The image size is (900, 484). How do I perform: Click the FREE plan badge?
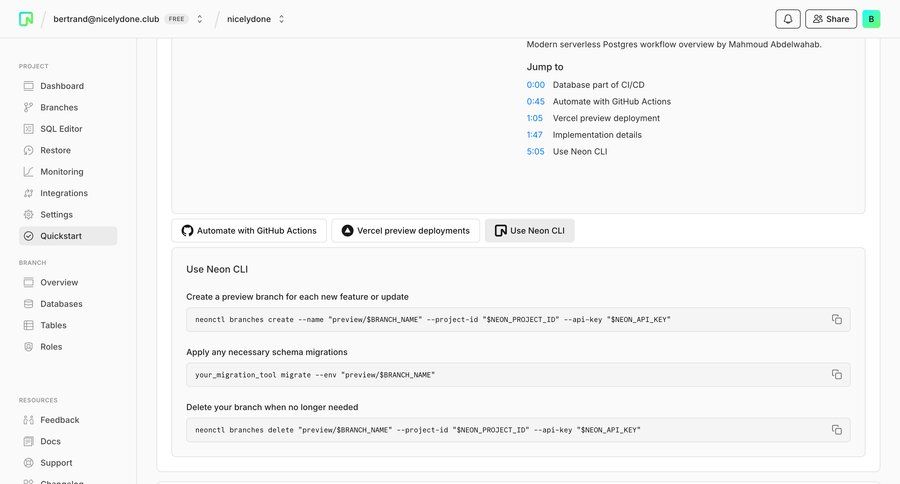tap(176, 19)
